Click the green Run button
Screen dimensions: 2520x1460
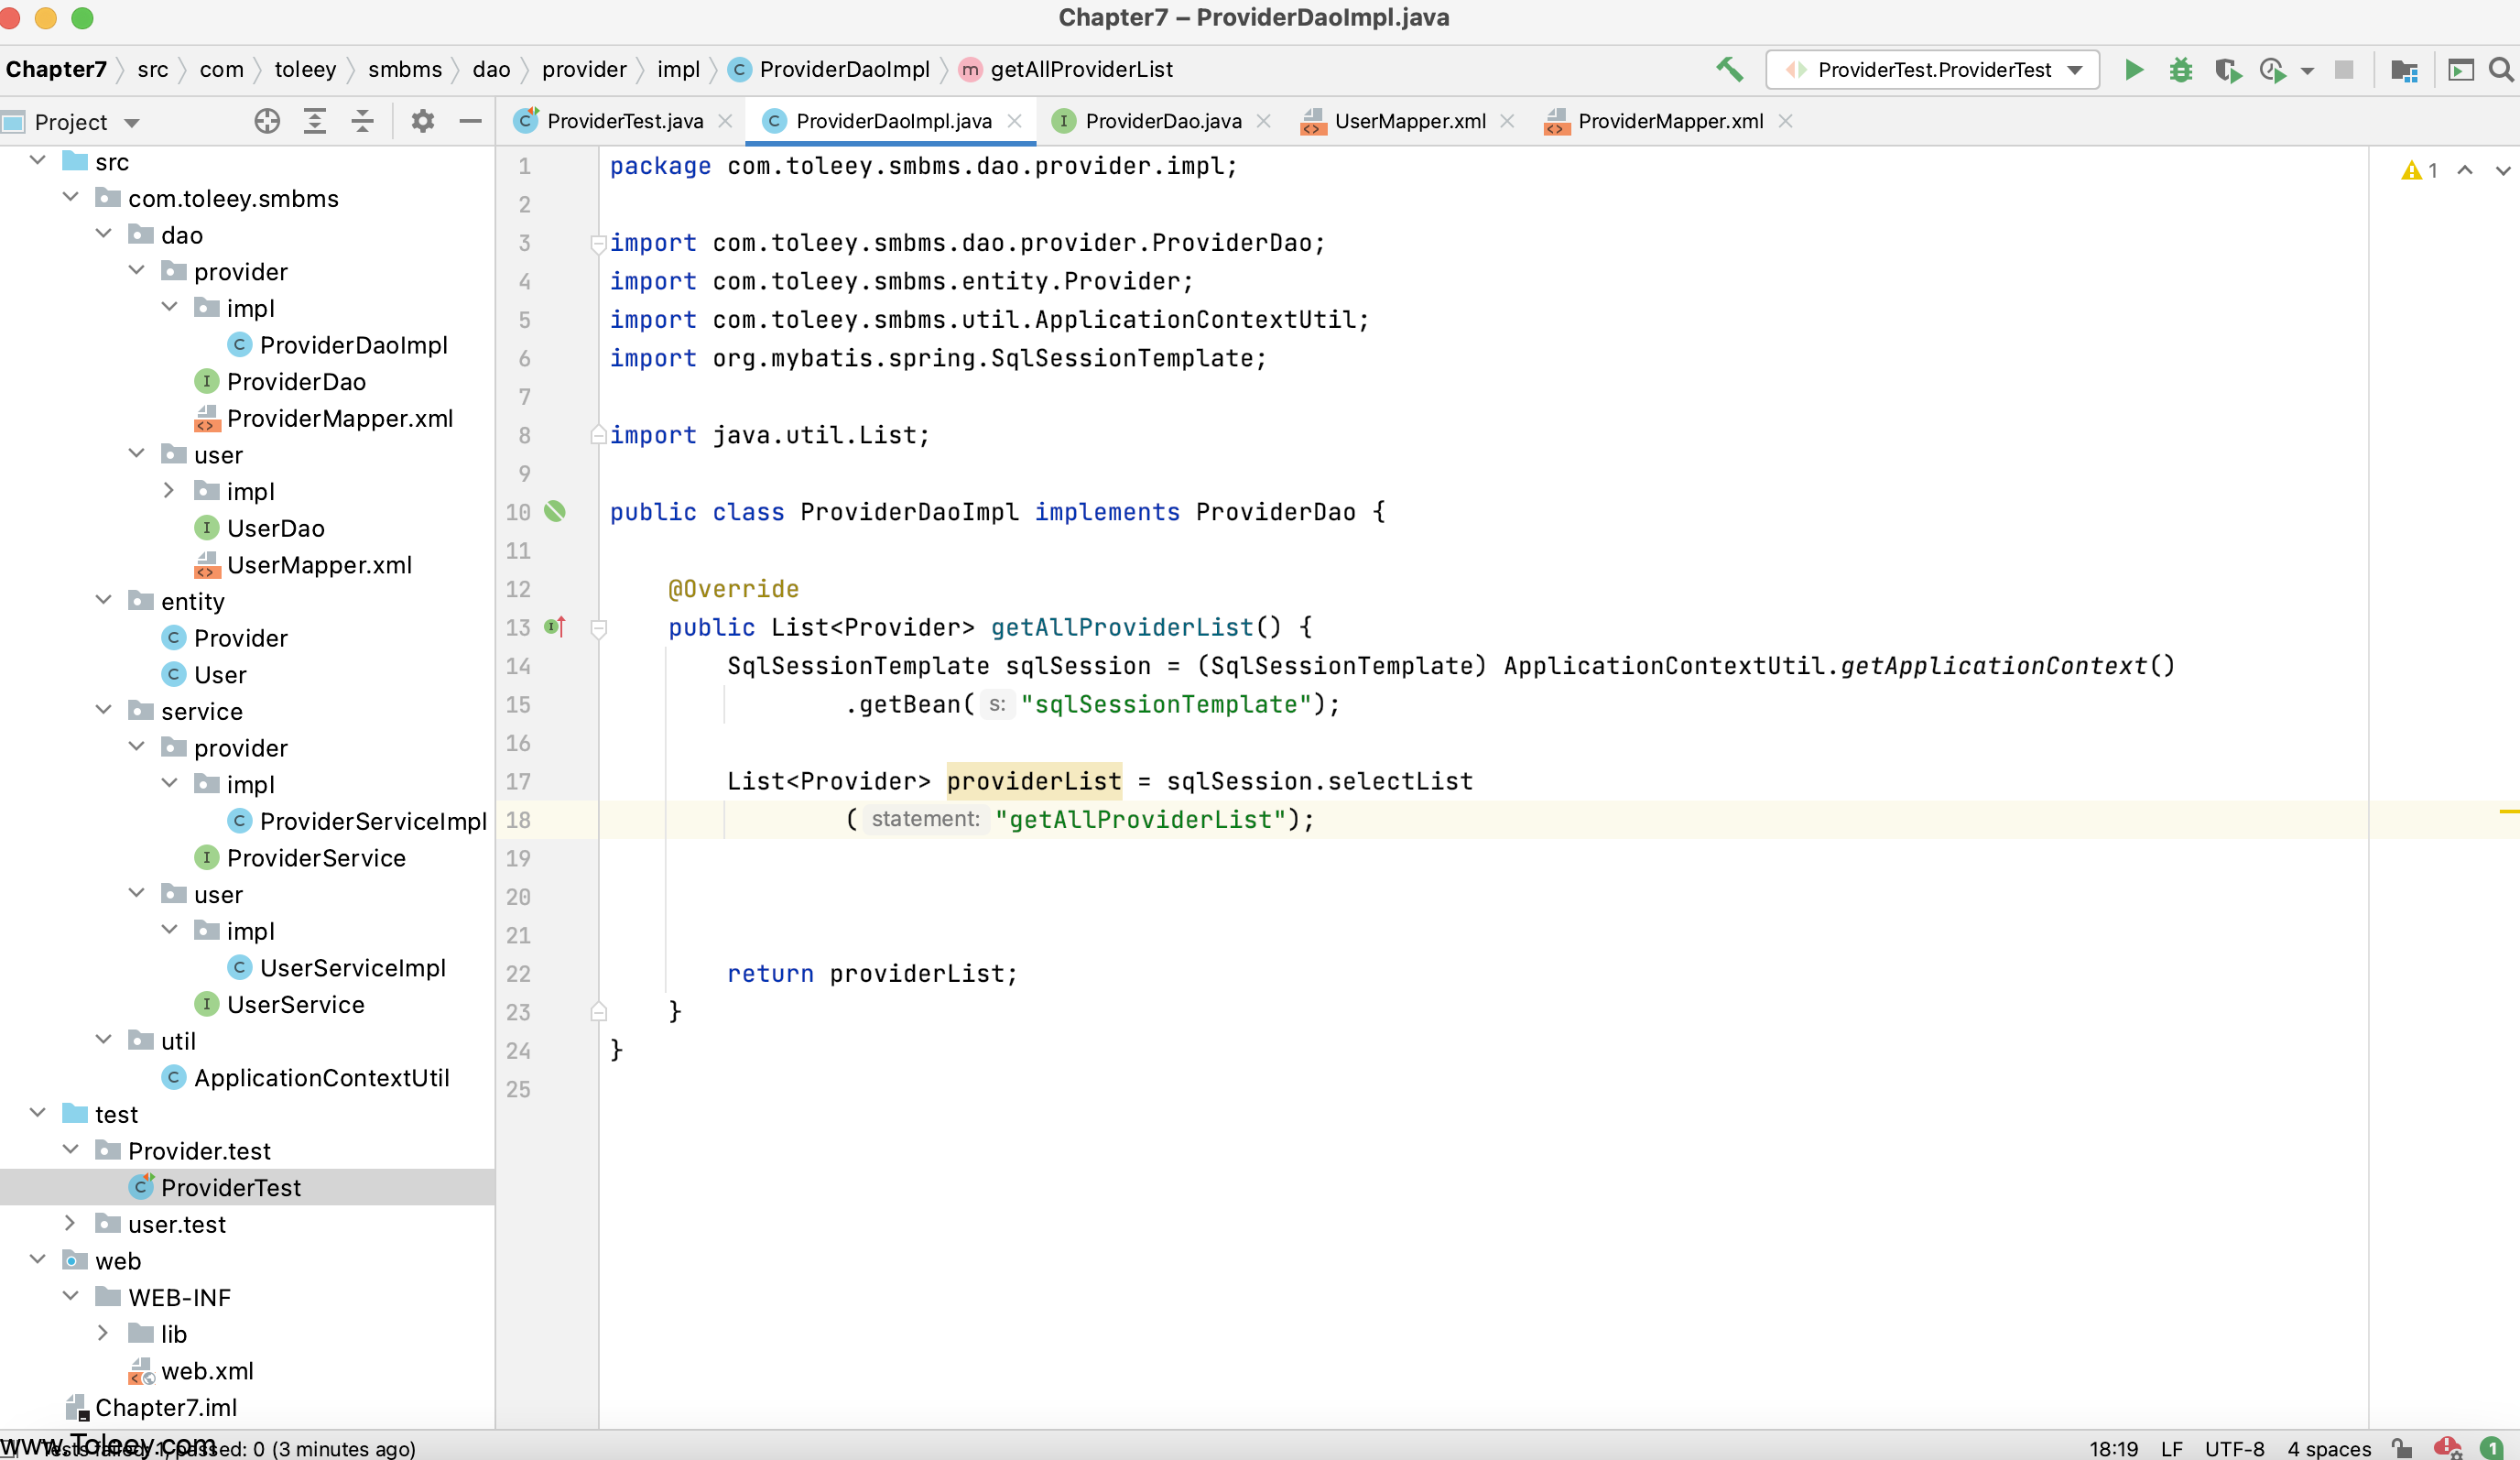pos(2133,70)
